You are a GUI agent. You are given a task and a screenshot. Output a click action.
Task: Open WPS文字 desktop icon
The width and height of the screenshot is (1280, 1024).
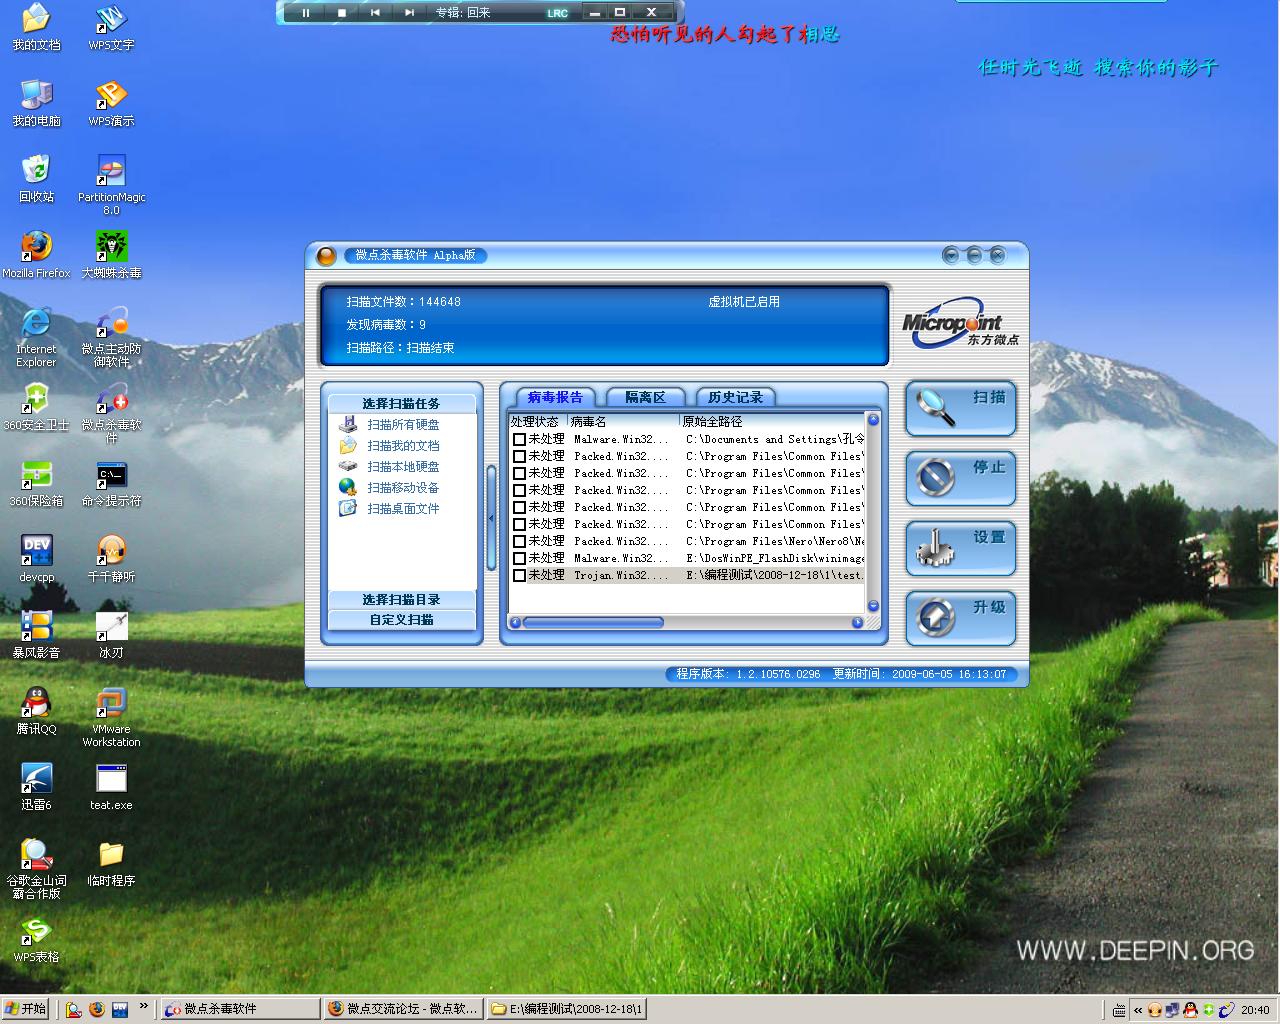coord(111,28)
